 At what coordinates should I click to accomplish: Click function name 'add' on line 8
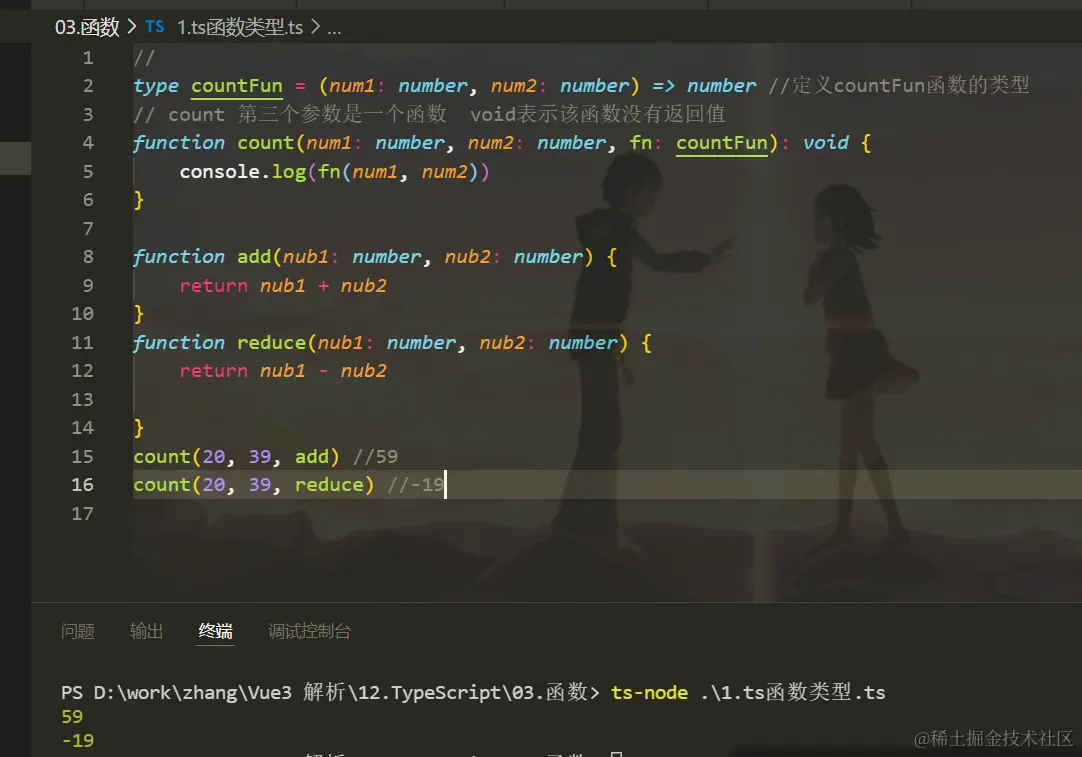pyautogui.click(x=254, y=257)
